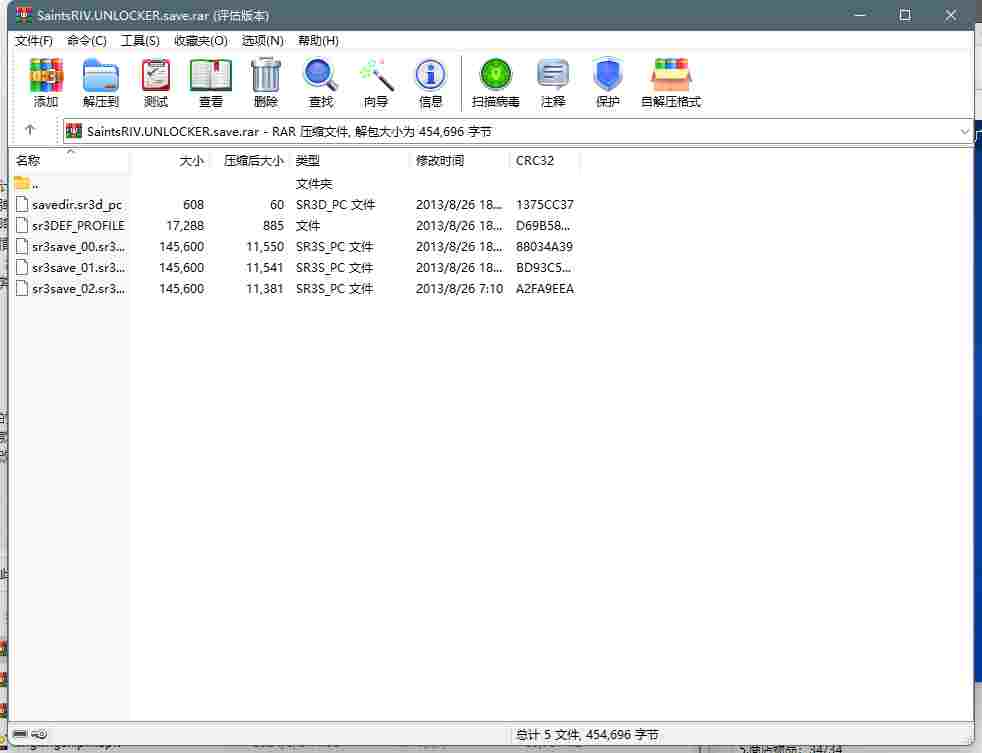Click the 文件夹 type cell
982x753 pixels.
[314, 184]
